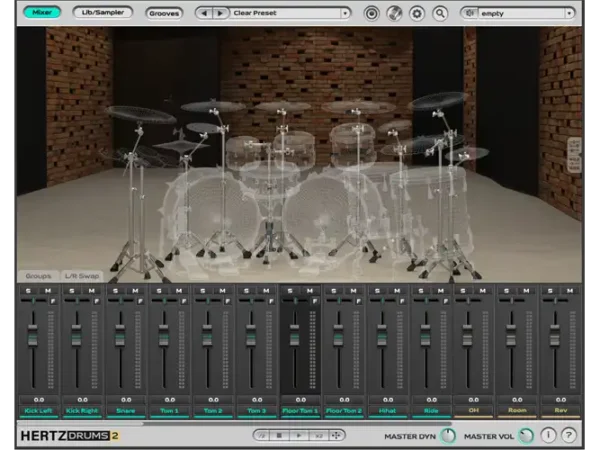
Task: Switch to the Lib/Sampler tab
Action: (x=103, y=12)
